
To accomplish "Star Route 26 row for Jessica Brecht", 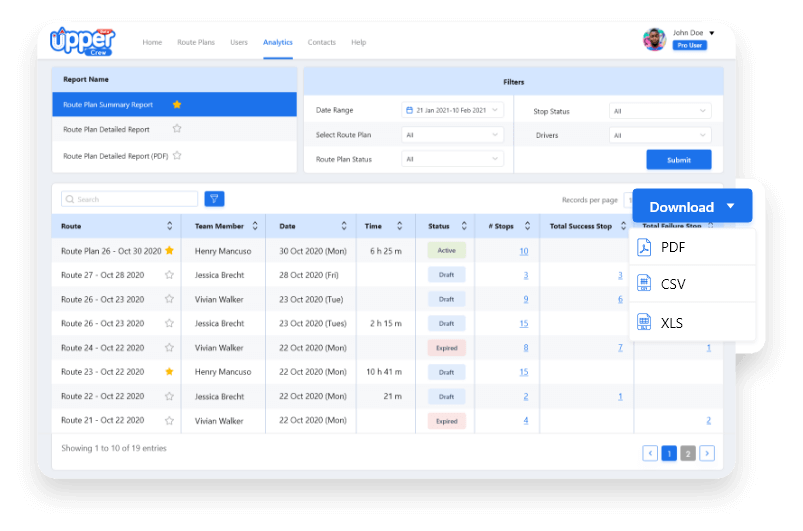I will pyautogui.click(x=170, y=324).
